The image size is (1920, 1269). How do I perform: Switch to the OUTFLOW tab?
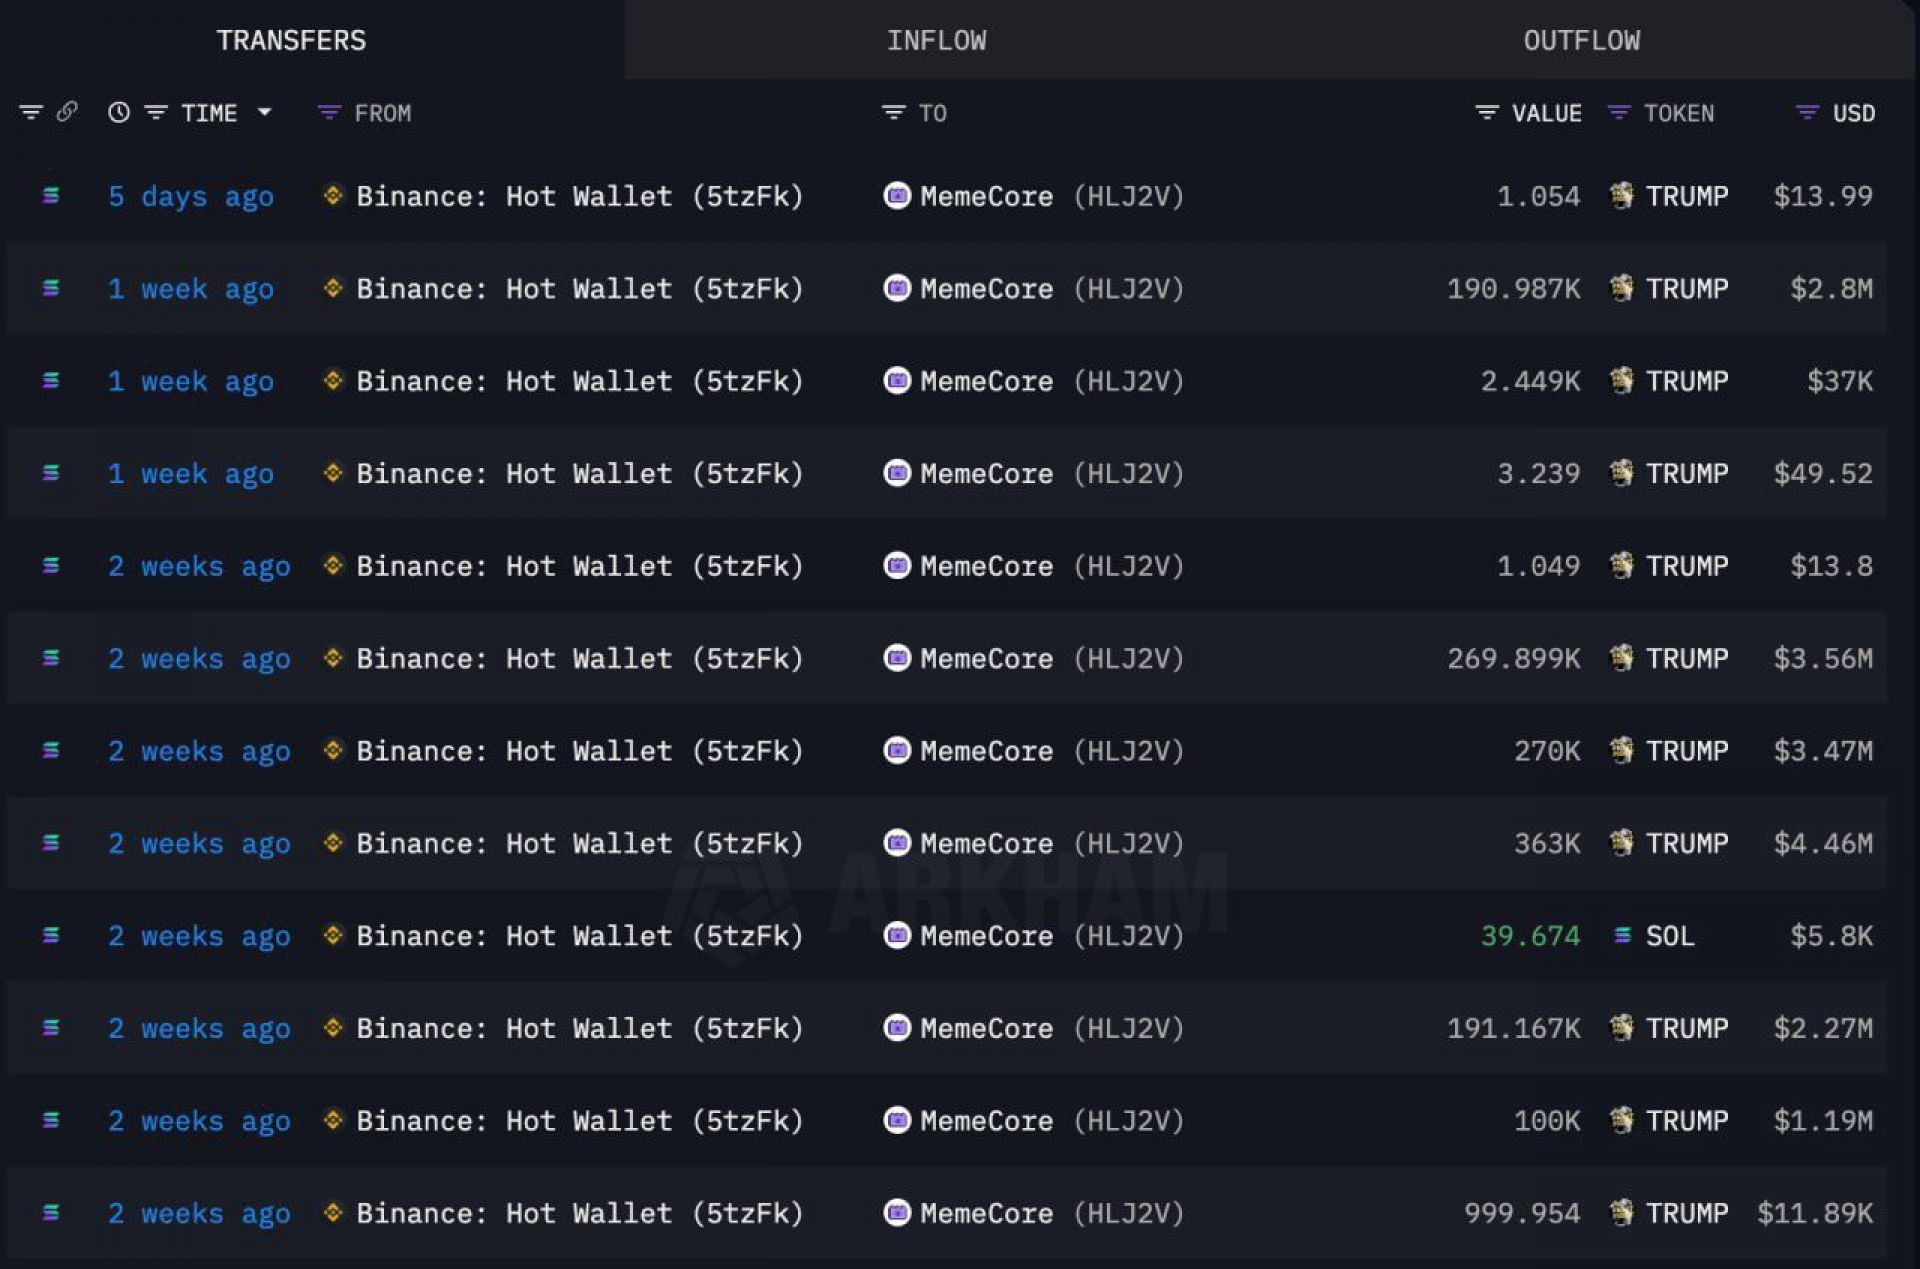1581,40
